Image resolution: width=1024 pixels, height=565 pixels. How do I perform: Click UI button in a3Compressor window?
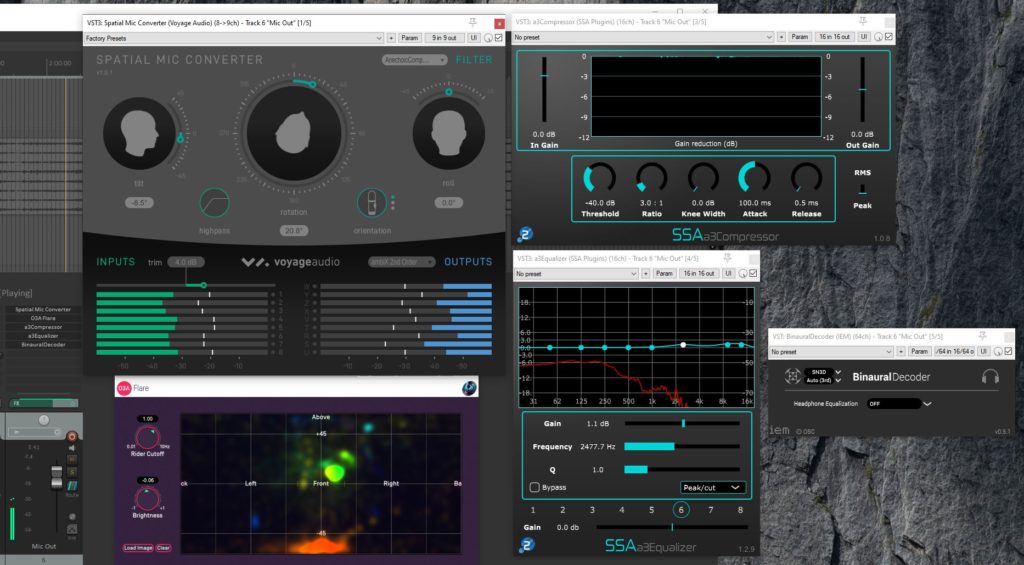pos(863,37)
